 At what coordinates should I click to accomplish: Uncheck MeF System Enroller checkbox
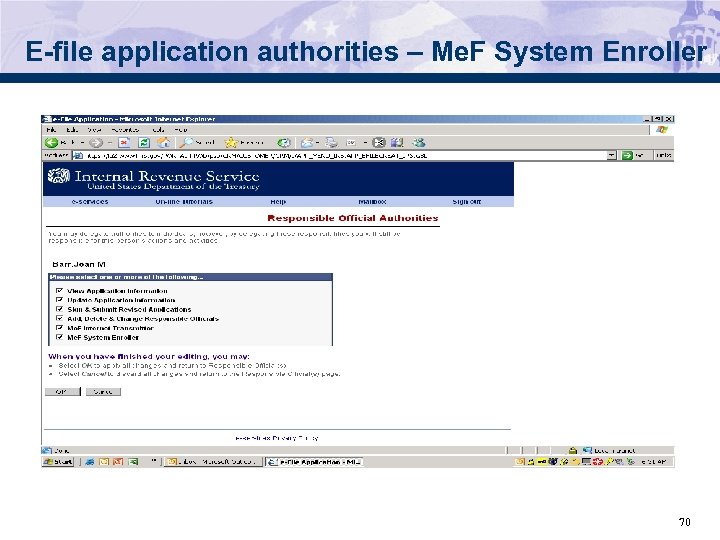point(59,337)
